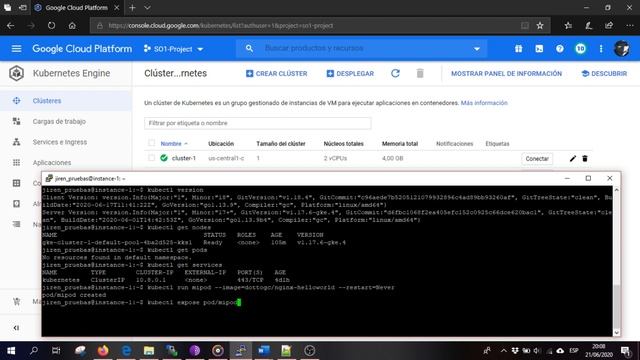Viewport: 640px width, 360px height.
Task: Open the vertical dots settings menu
Action: [x=601, y=49]
